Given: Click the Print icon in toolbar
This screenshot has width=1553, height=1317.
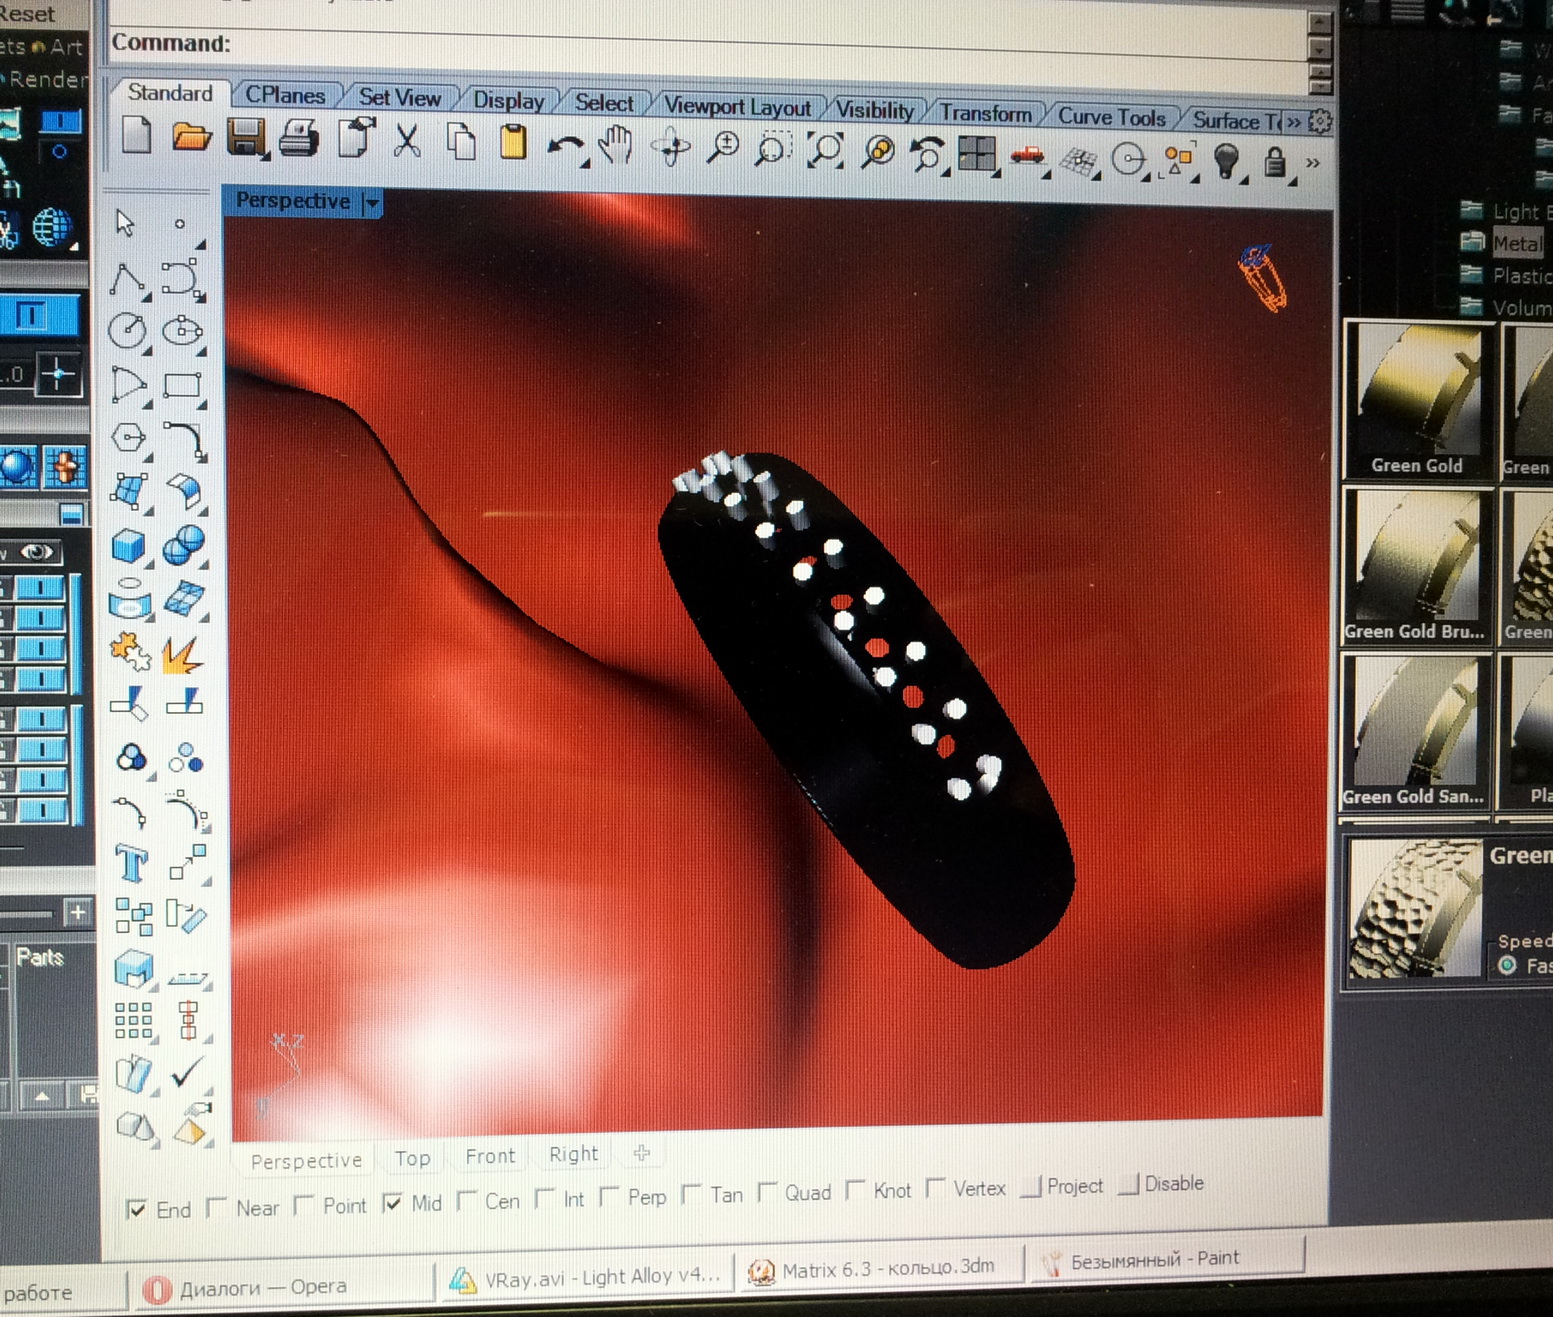Looking at the screenshot, I should (298, 138).
